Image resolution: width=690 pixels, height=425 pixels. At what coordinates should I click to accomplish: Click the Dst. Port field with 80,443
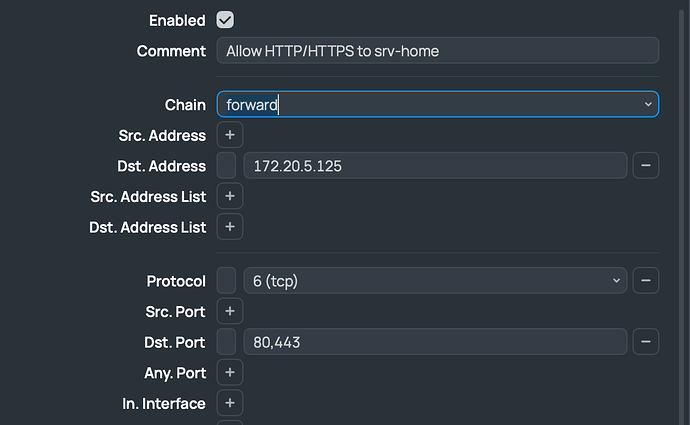[435, 342]
